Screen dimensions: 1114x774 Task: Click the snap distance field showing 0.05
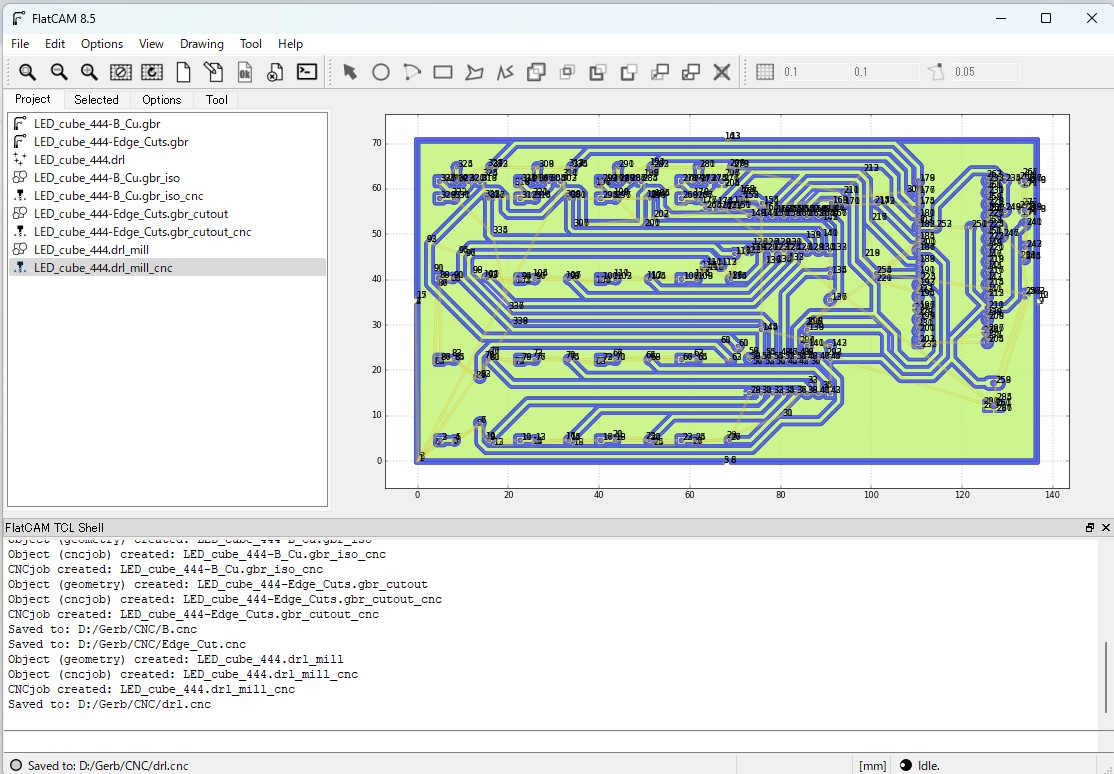985,72
